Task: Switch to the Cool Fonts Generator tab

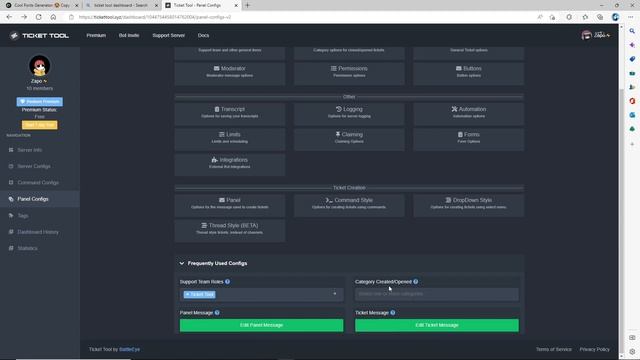Action: [41, 5]
